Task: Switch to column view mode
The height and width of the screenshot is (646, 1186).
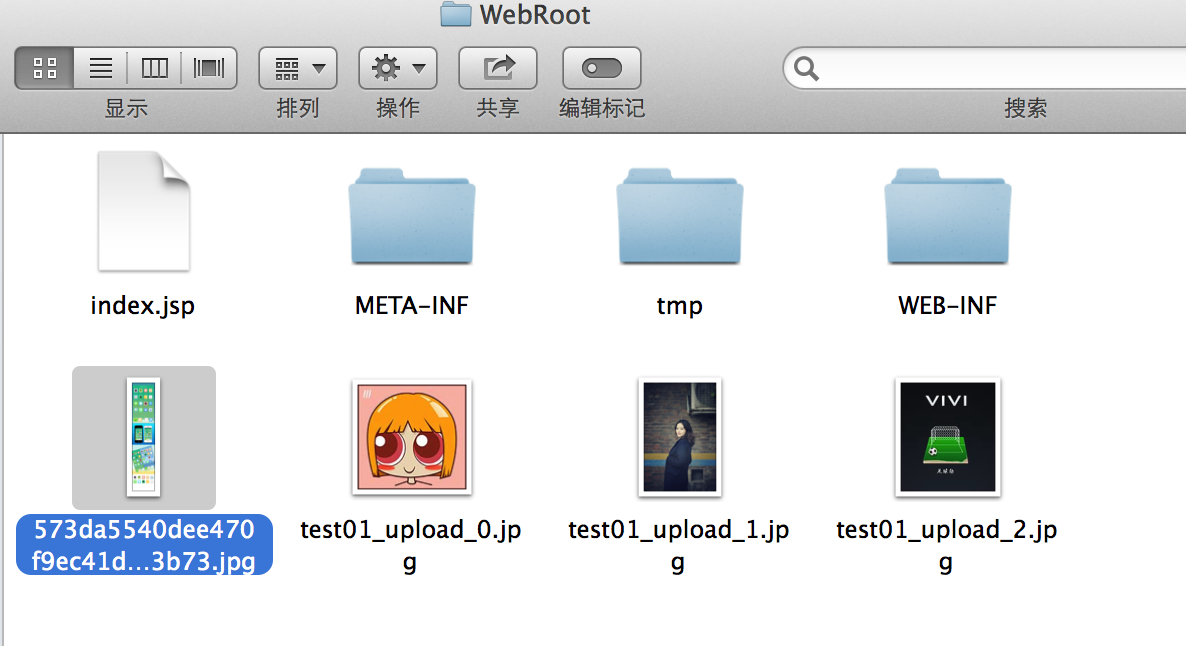Action: tap(154, 68)
